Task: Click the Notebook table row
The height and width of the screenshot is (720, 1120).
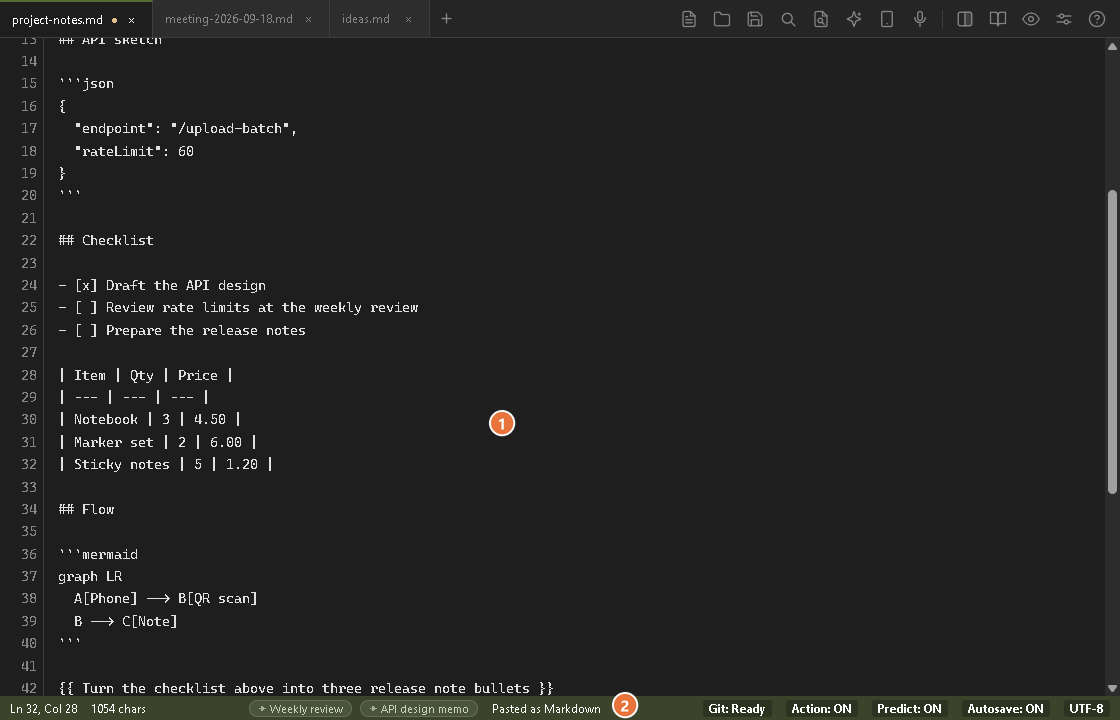Action: (150, 419)
